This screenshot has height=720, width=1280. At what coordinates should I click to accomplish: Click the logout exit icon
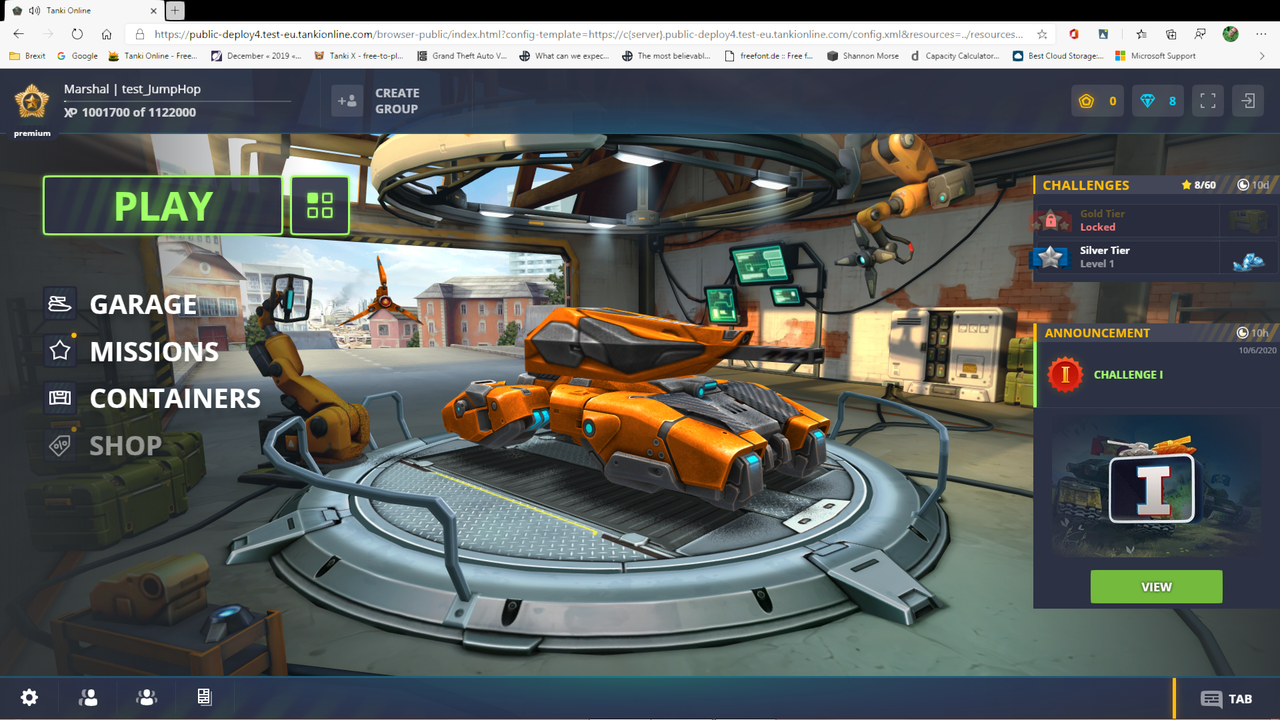(1247, 100)
